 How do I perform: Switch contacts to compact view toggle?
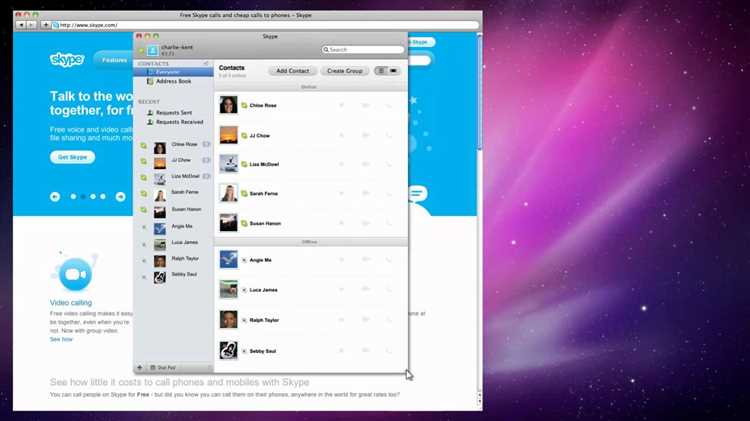pyautogui.click(x=394, y=71)
